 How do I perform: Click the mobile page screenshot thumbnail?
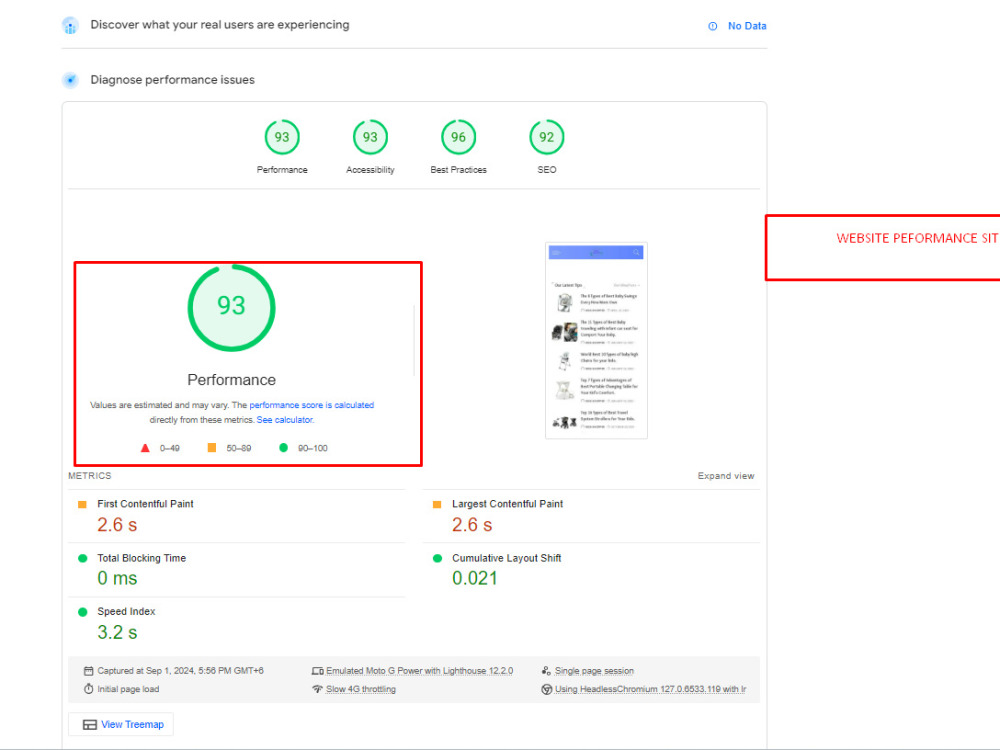[596, 340]
